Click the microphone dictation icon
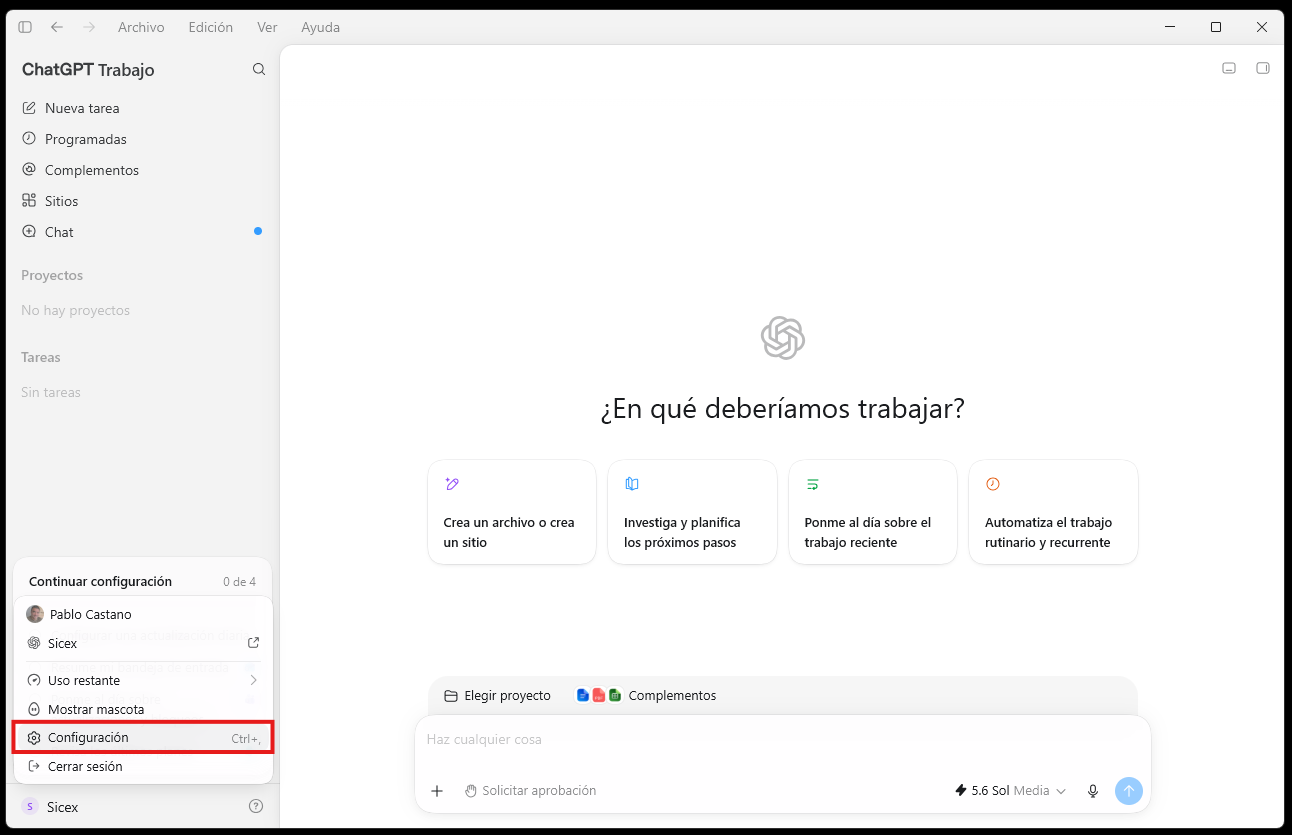This screenshot has height=835, width=1292. (x=1093, y=791)
